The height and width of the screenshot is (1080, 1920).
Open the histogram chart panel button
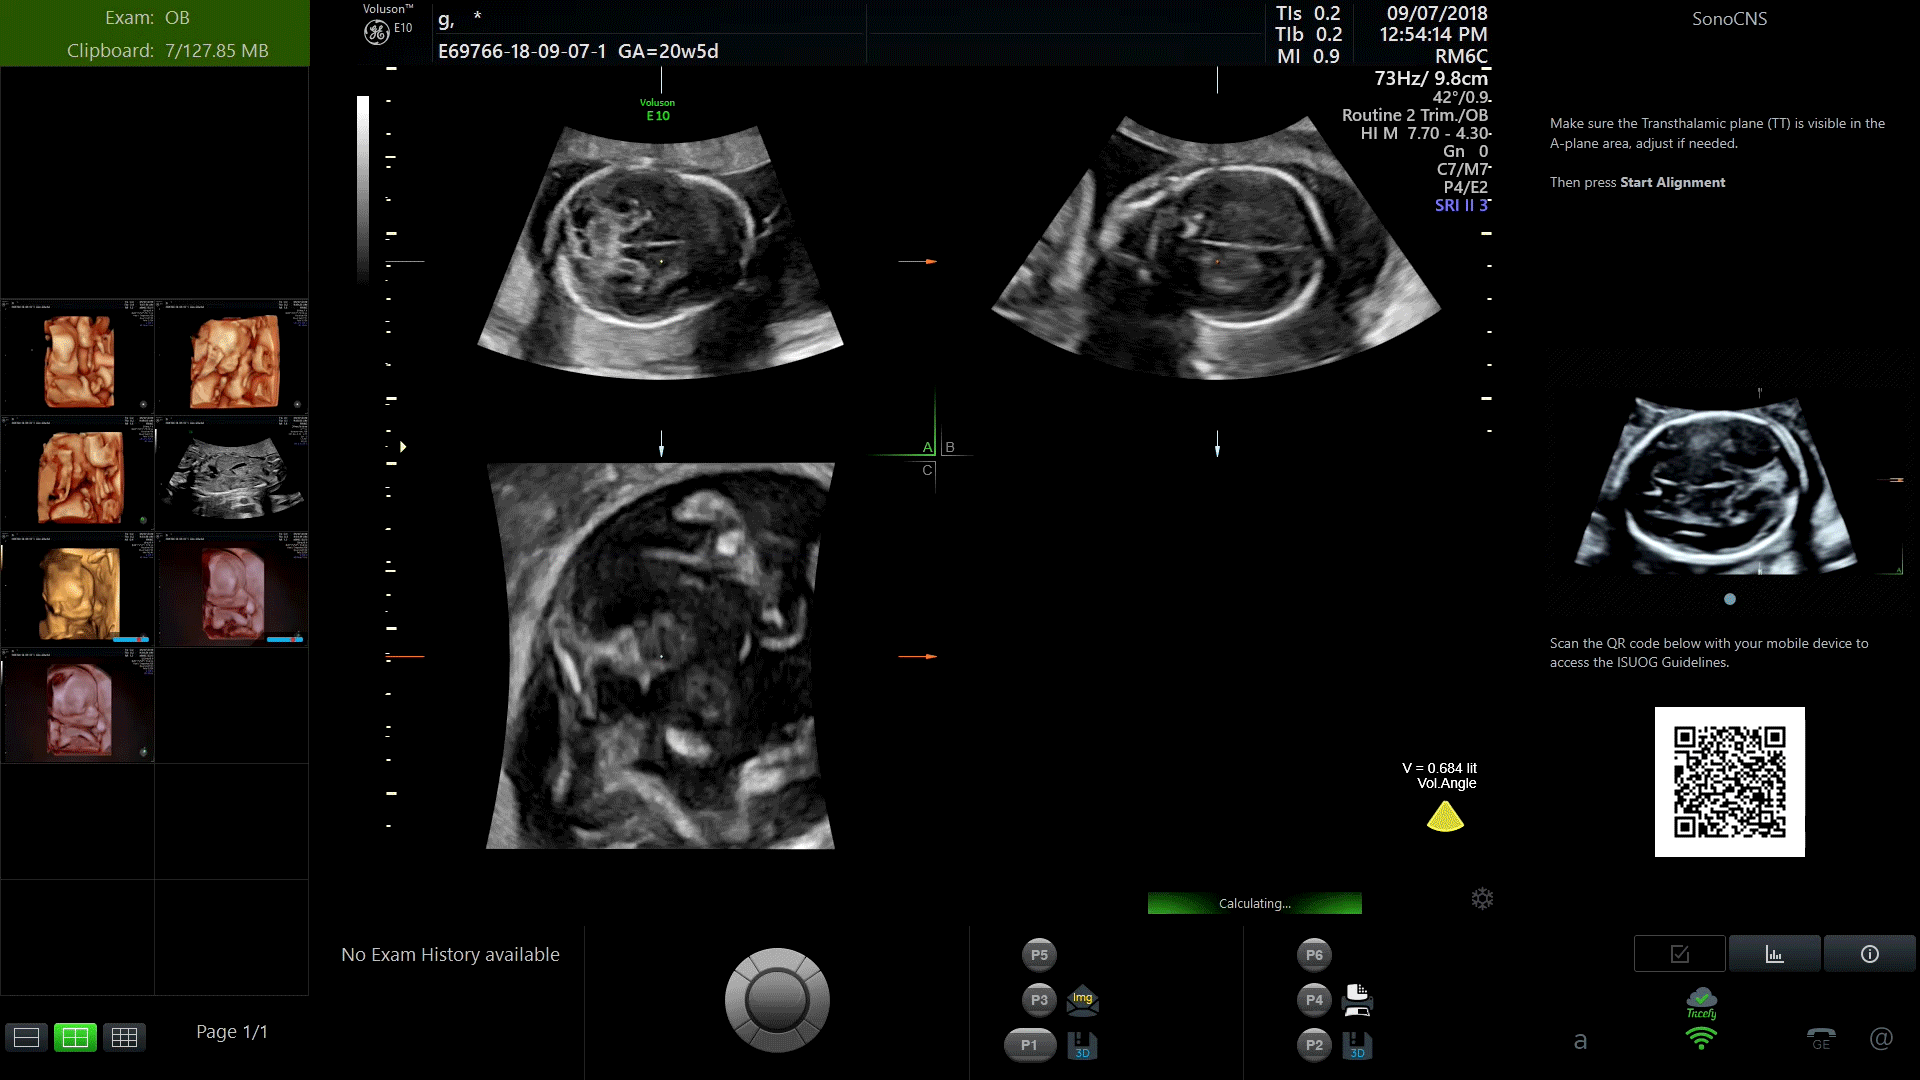coord(1773,953)
